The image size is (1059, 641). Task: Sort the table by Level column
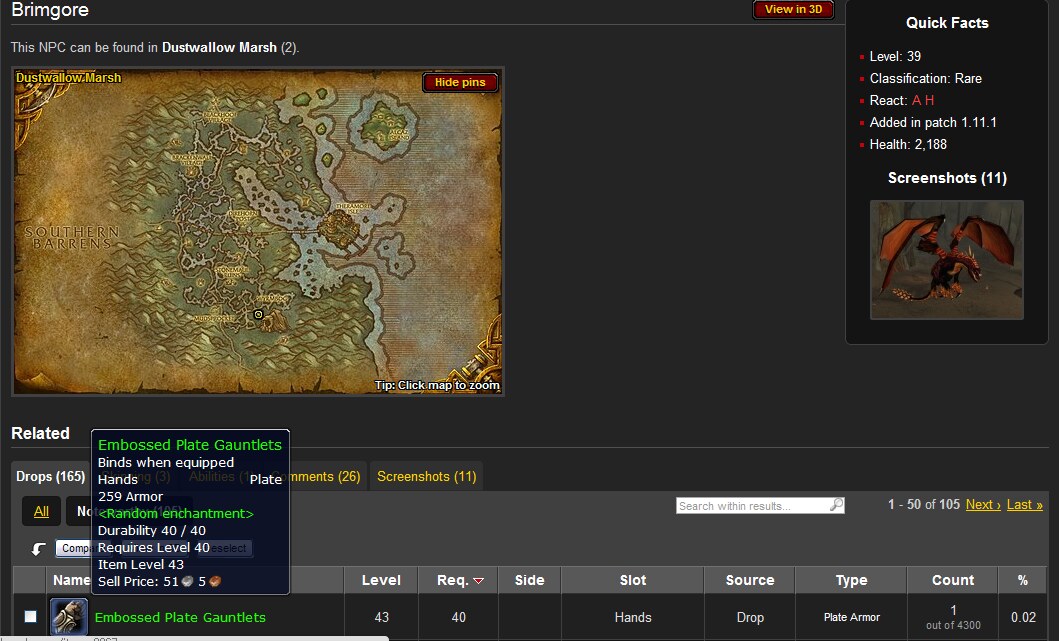381,580
